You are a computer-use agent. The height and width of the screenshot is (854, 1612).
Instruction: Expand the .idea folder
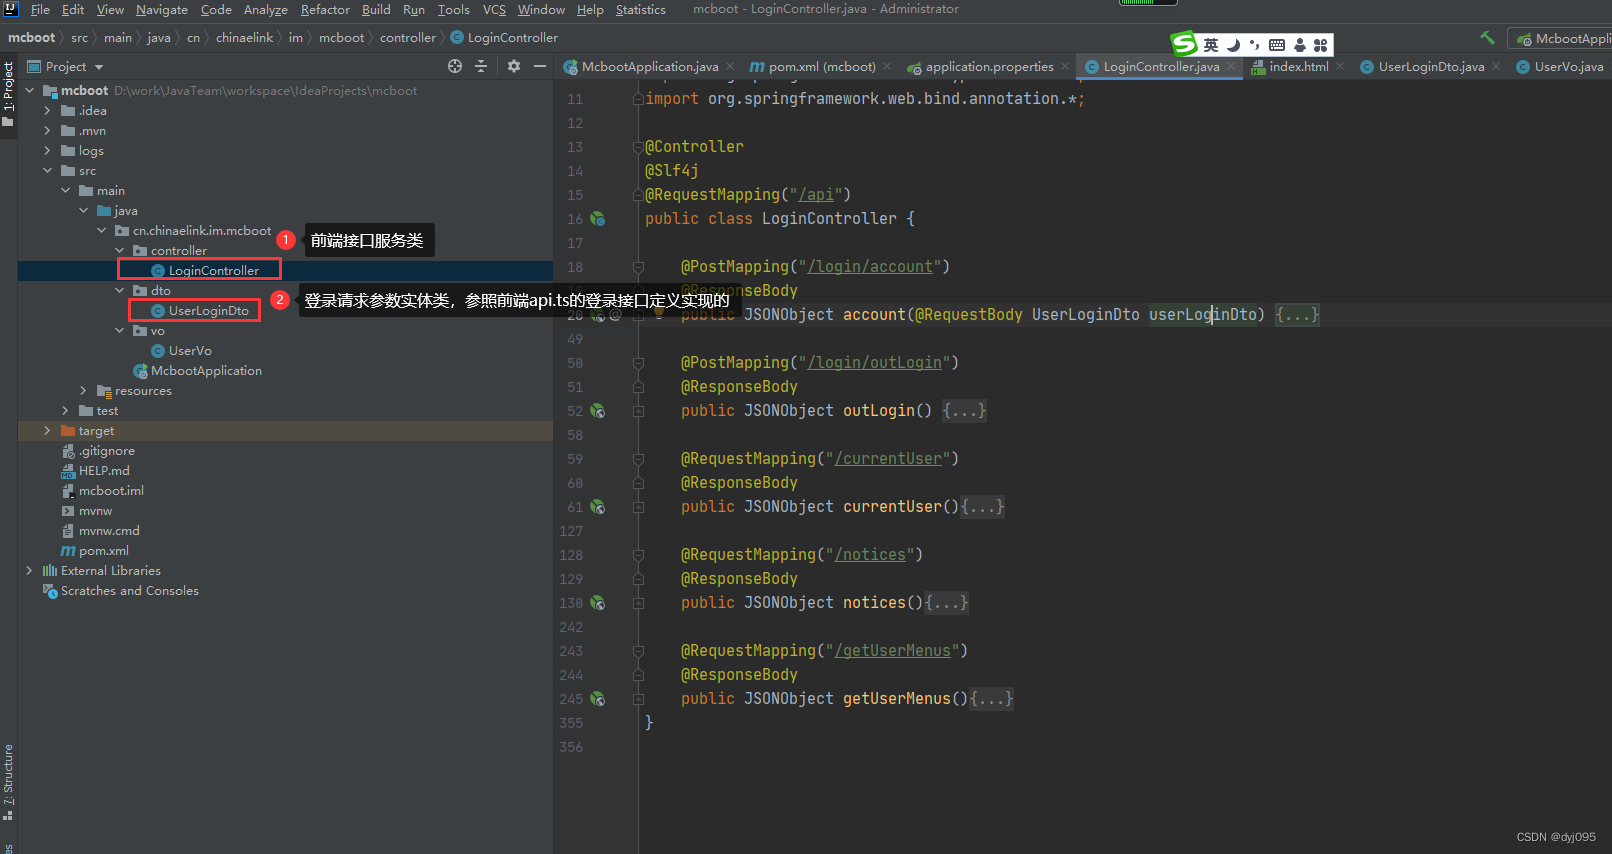pos(47,111)
